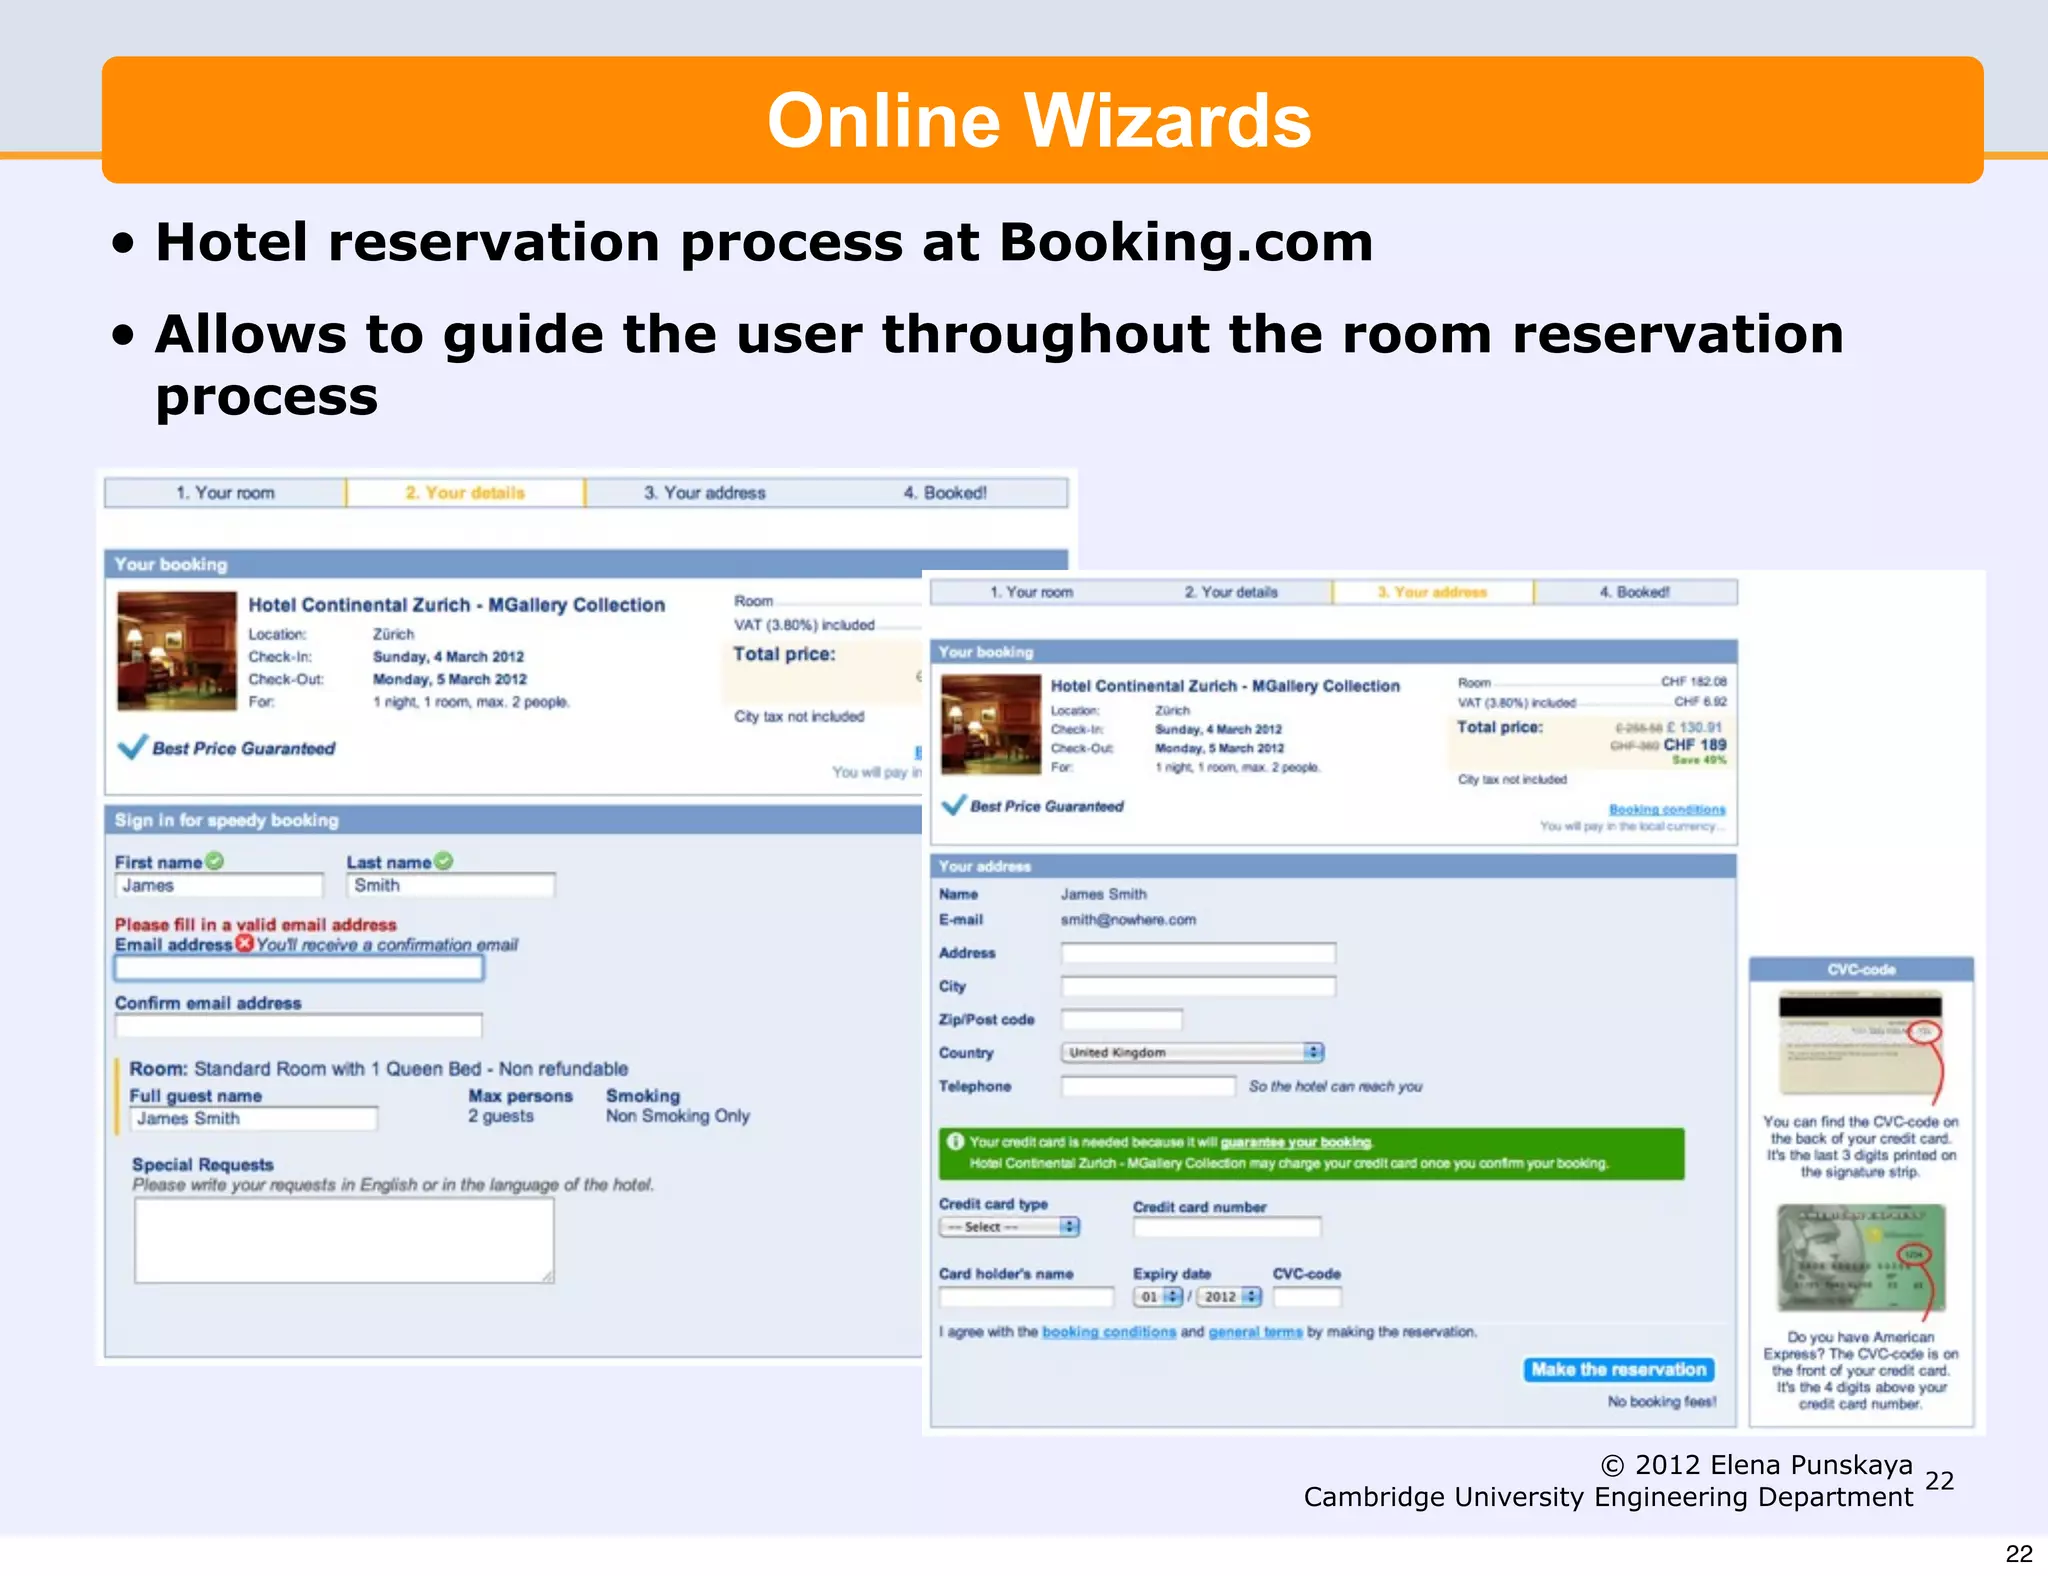Image resolution: width=2048 pixels, height=1576 pixels.
Task: Select step 4. Booked! in left wizard
Action: point(945,492)
